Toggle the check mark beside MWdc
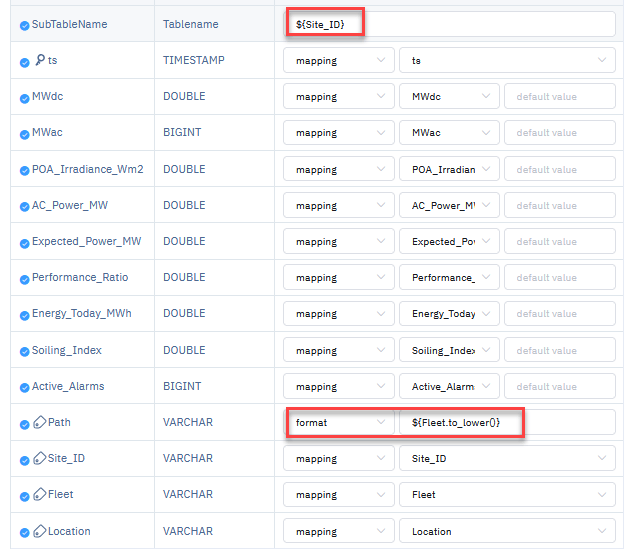Image resolution: width=633 pixels, height=553 pixels. (24, 98)
